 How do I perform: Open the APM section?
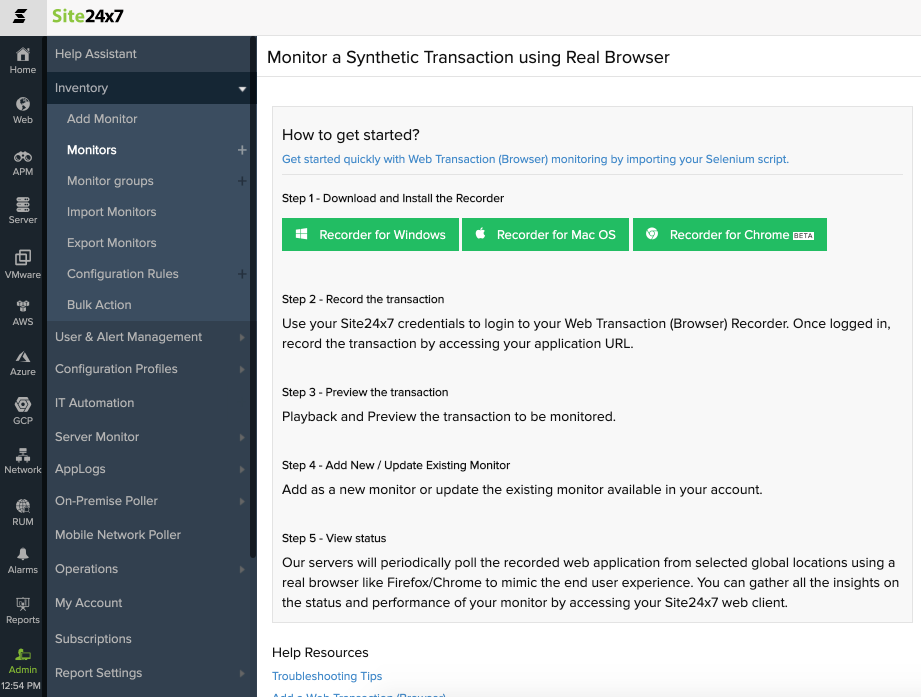coord(22,158)
